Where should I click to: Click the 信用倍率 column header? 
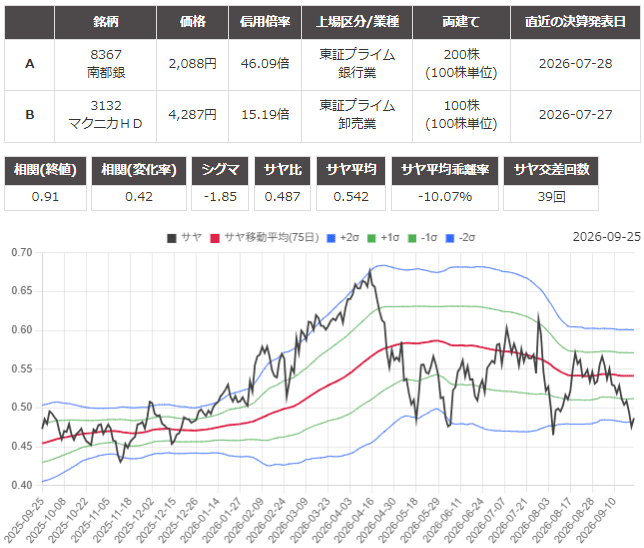(265, 22)
